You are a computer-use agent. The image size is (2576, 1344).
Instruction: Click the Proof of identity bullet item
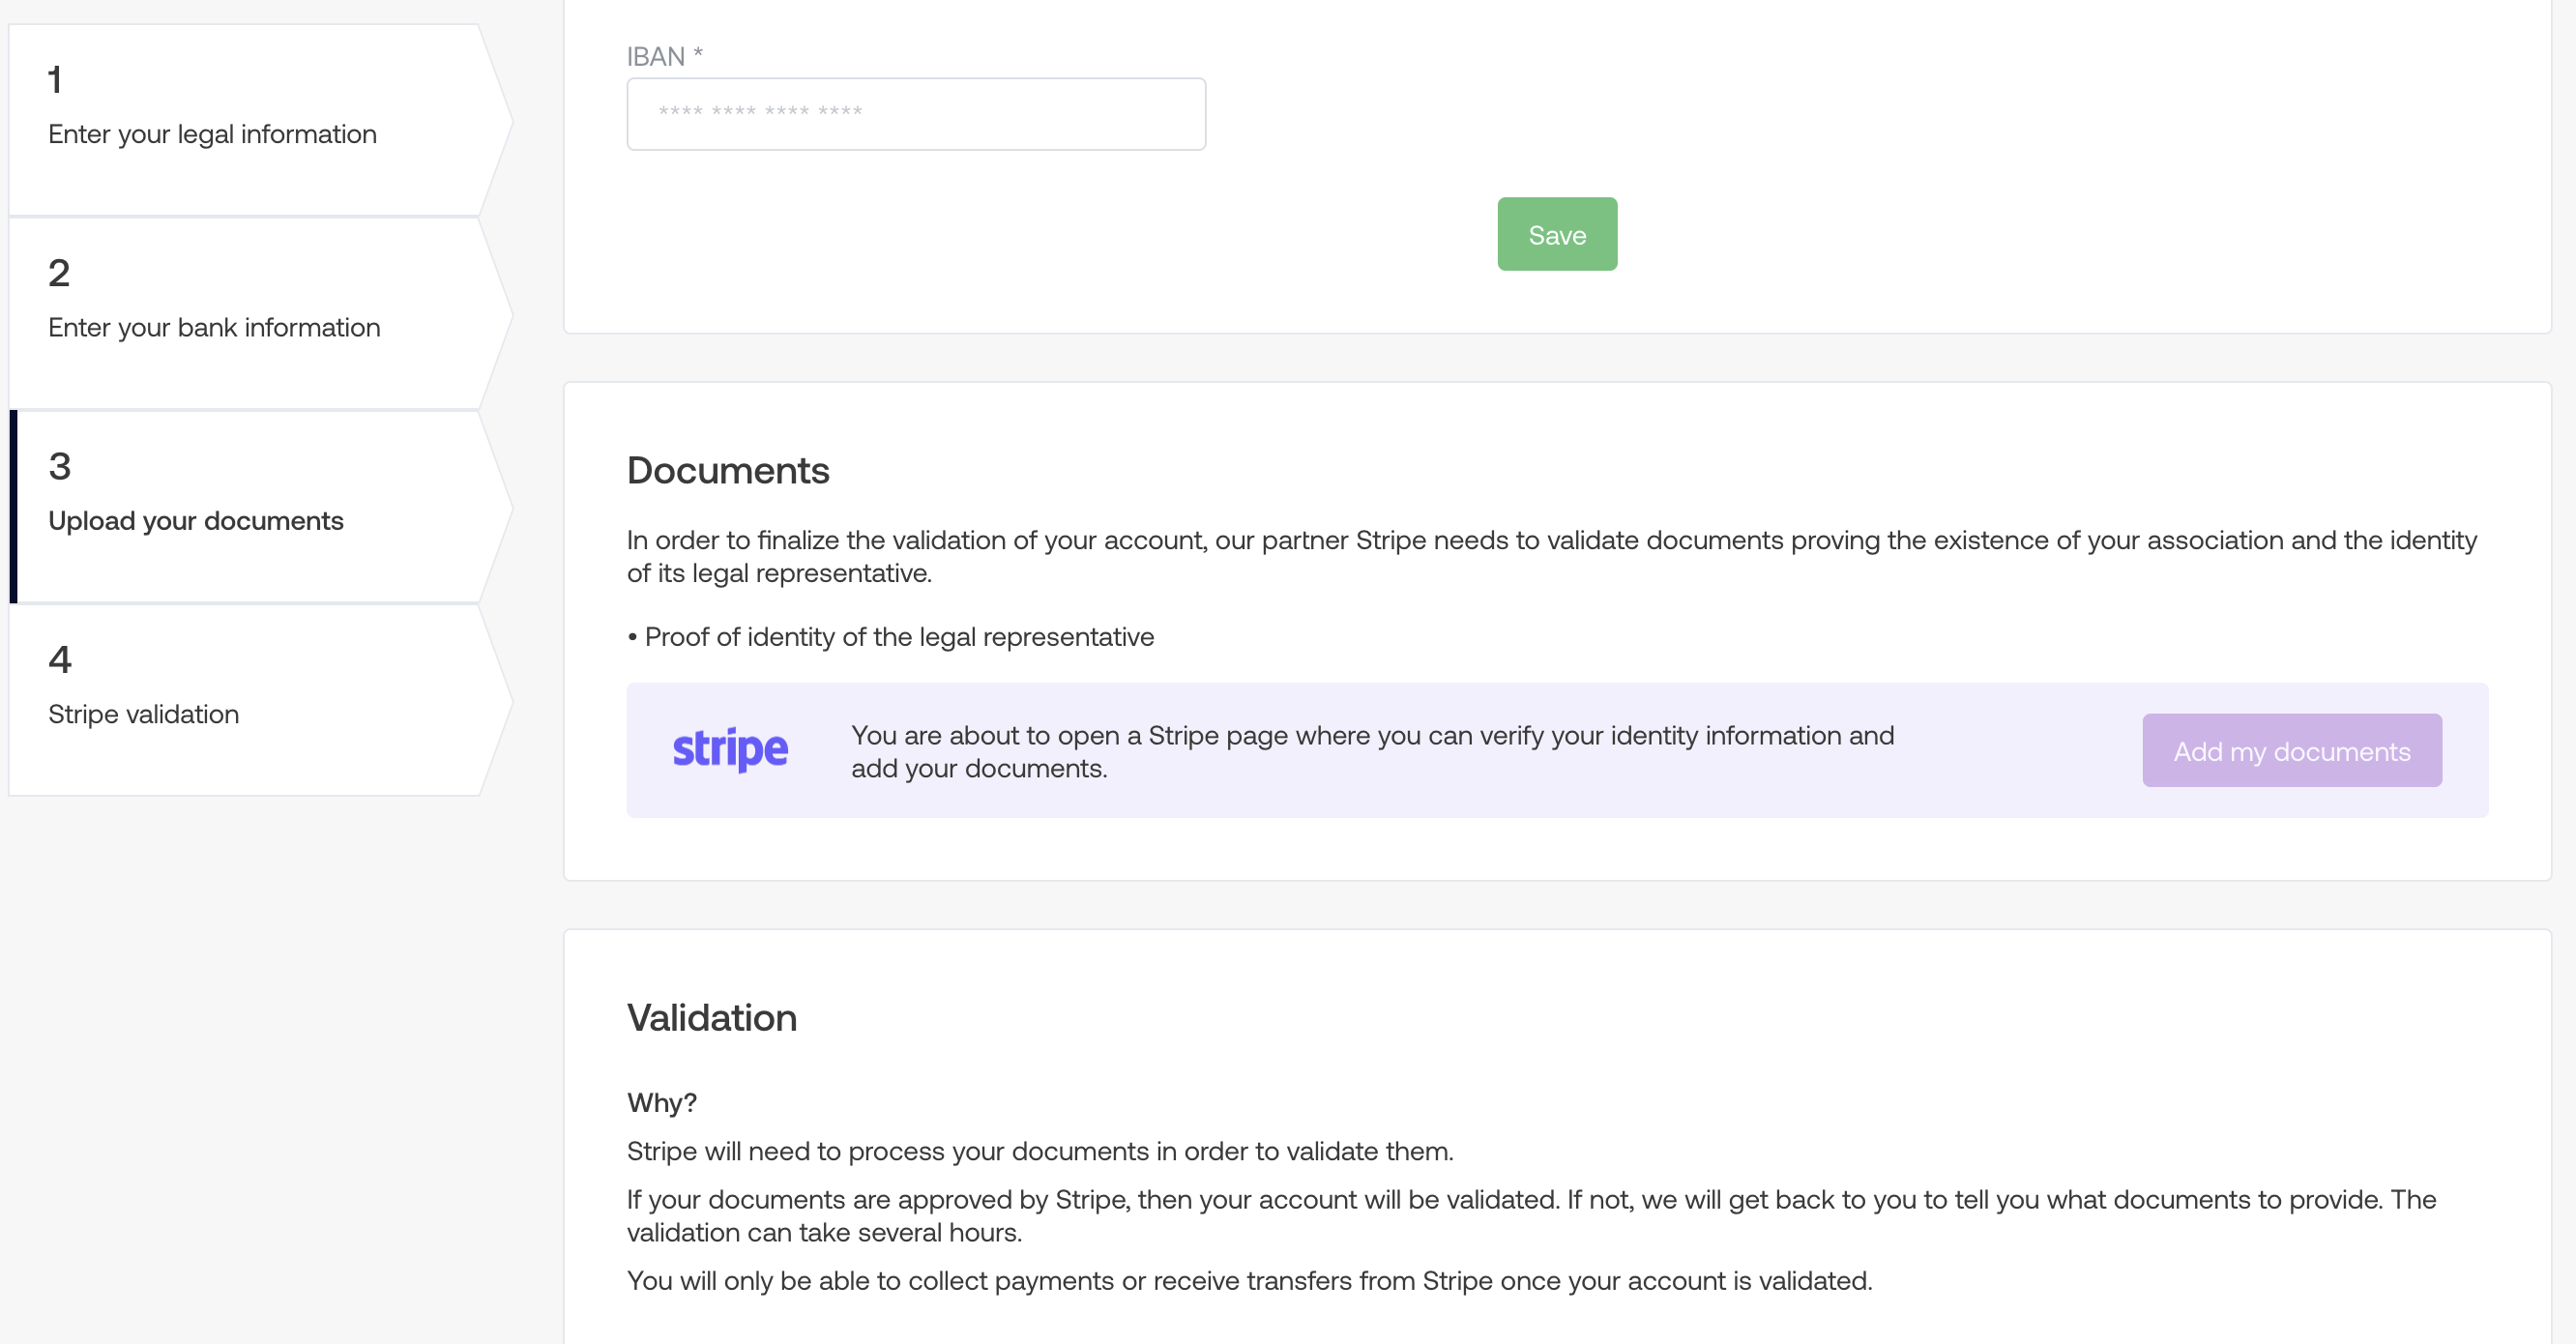click(898, 637)
